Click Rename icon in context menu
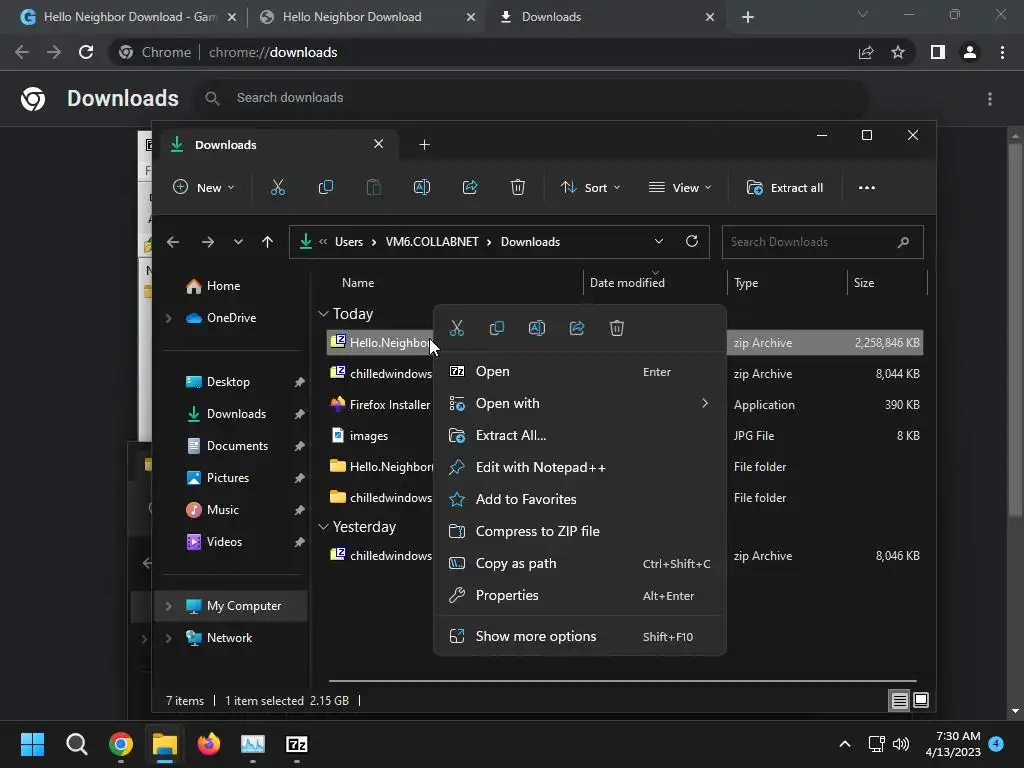The width and height of the screenshot is (1024, 768). click(537, 328)
